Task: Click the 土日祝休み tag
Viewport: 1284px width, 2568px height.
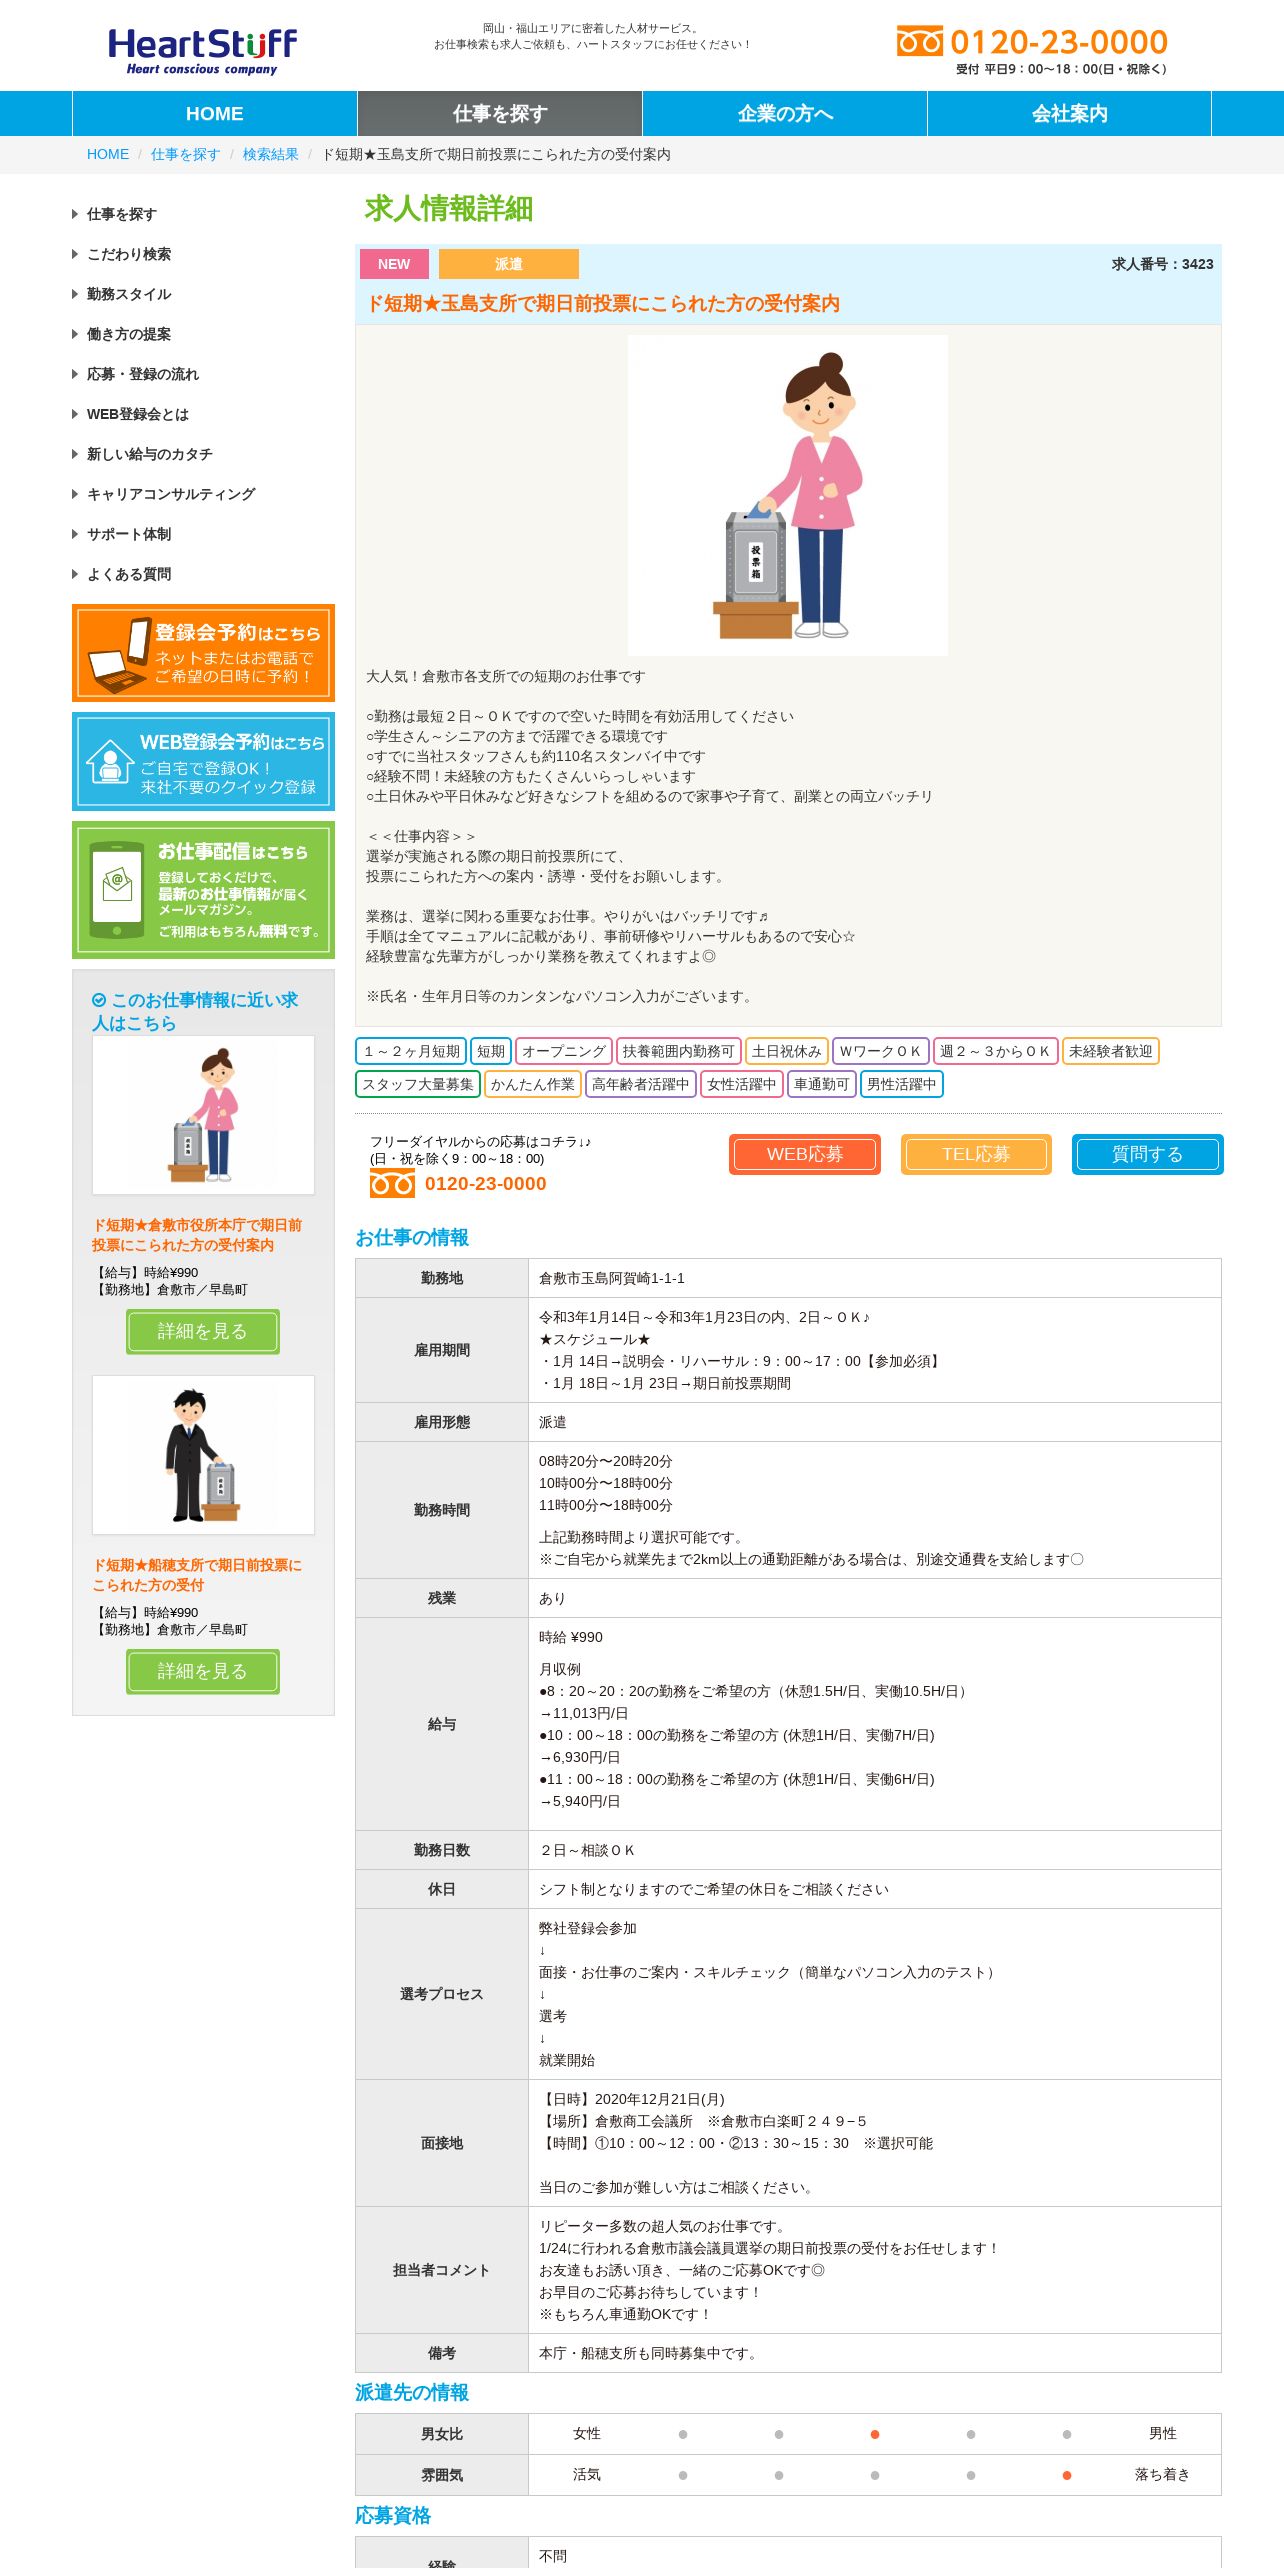Action: (x=787, y=1051)
